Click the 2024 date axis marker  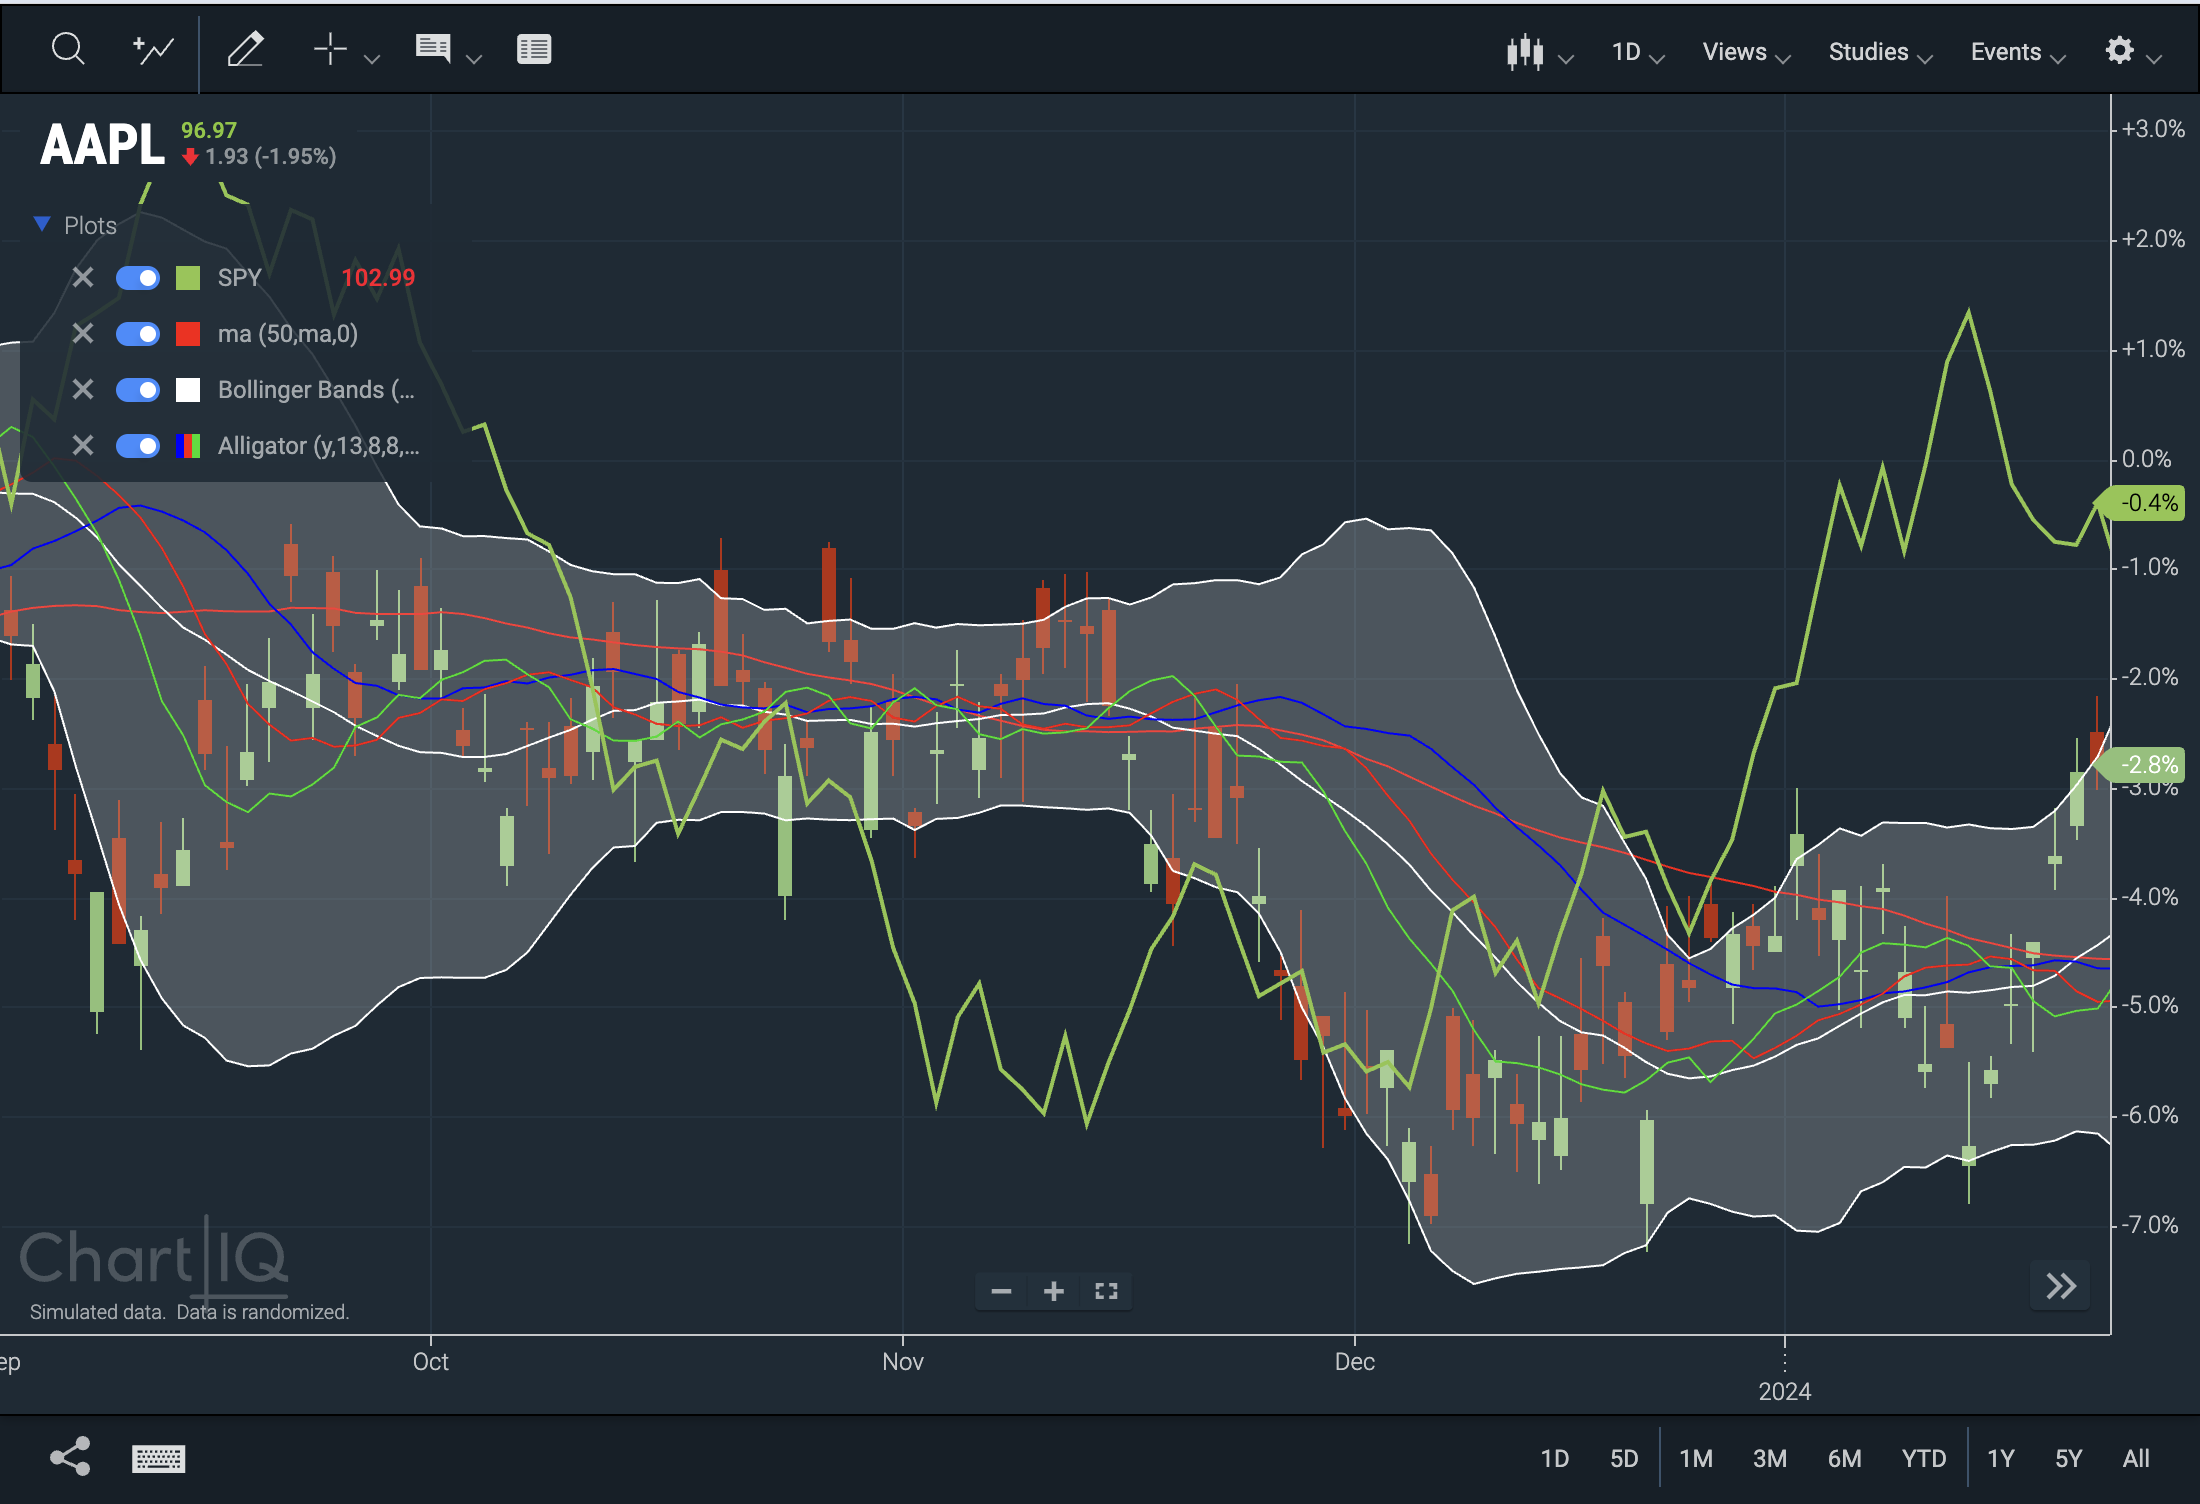click(1785, 1391)
